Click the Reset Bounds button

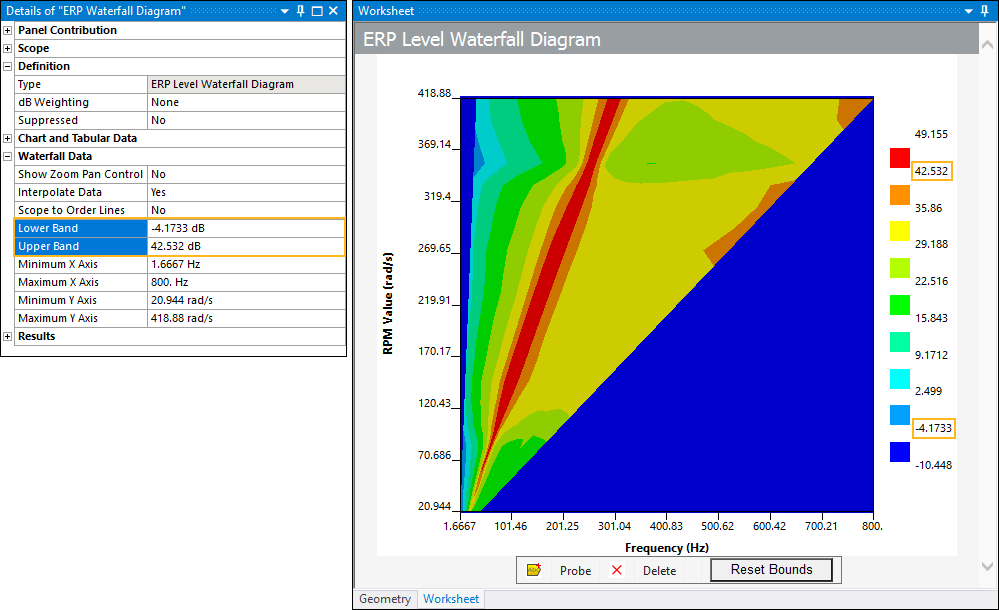click(772, 570)
